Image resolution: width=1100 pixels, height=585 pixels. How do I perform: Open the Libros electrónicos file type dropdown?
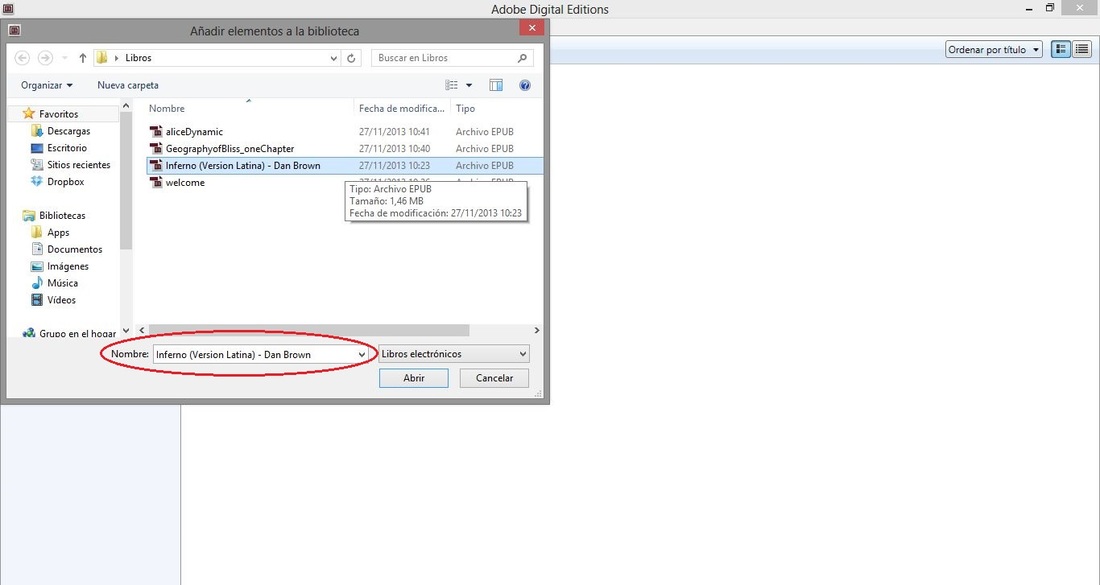point(454,354)
